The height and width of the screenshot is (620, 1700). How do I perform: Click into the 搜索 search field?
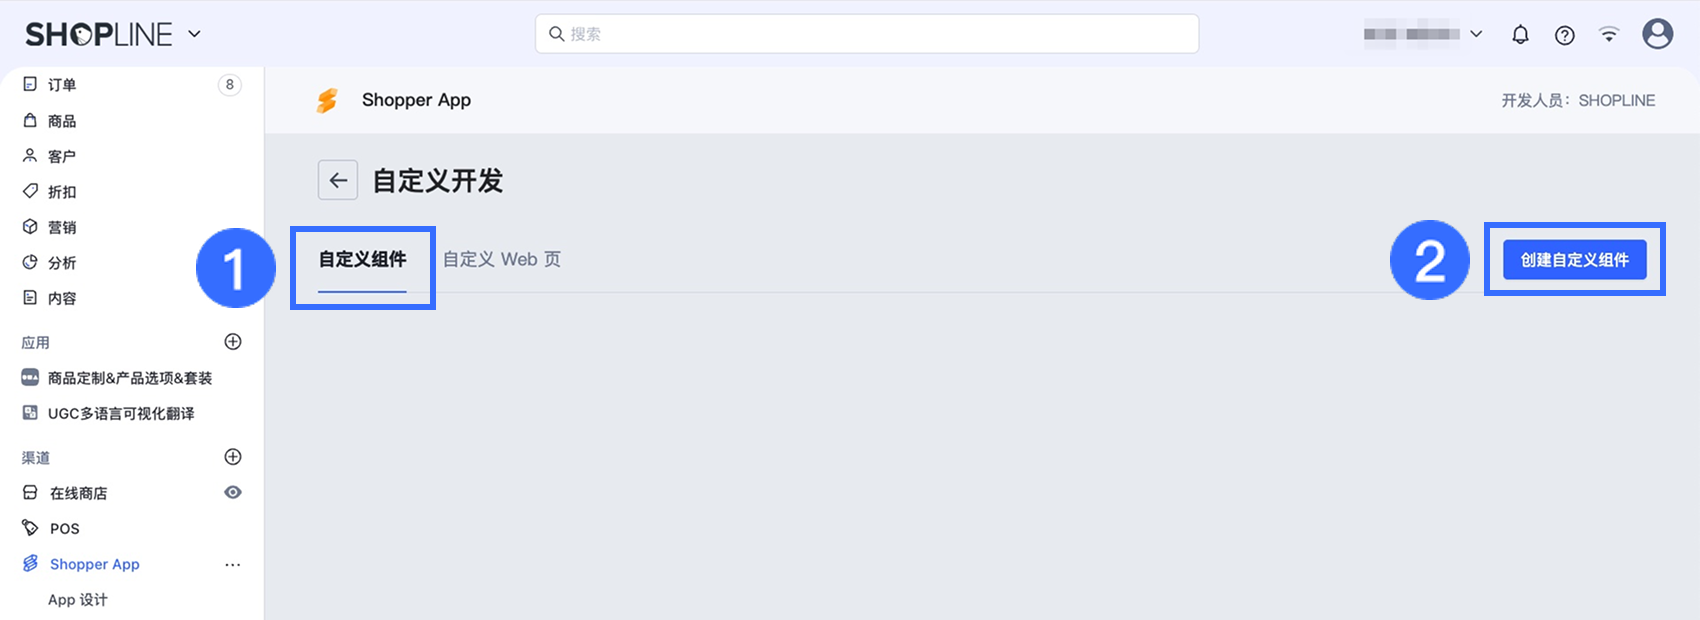tap(867, 34)
